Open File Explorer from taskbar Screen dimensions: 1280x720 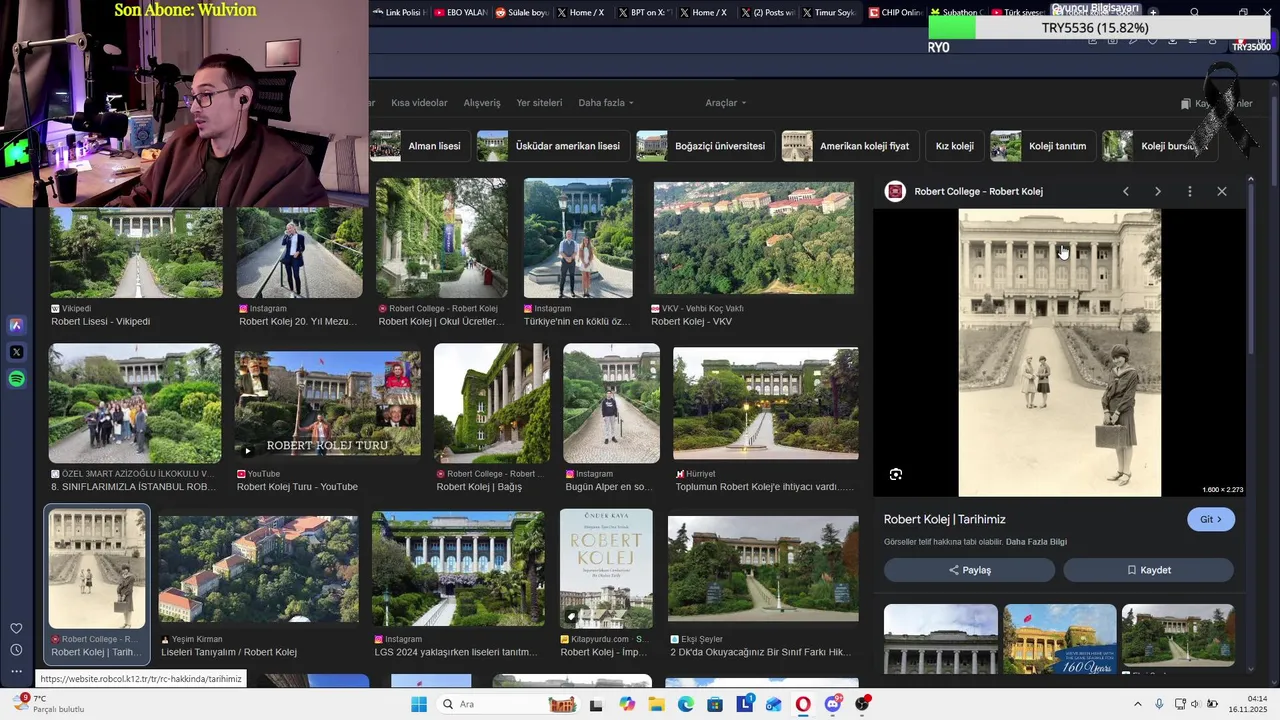point(657,704)
